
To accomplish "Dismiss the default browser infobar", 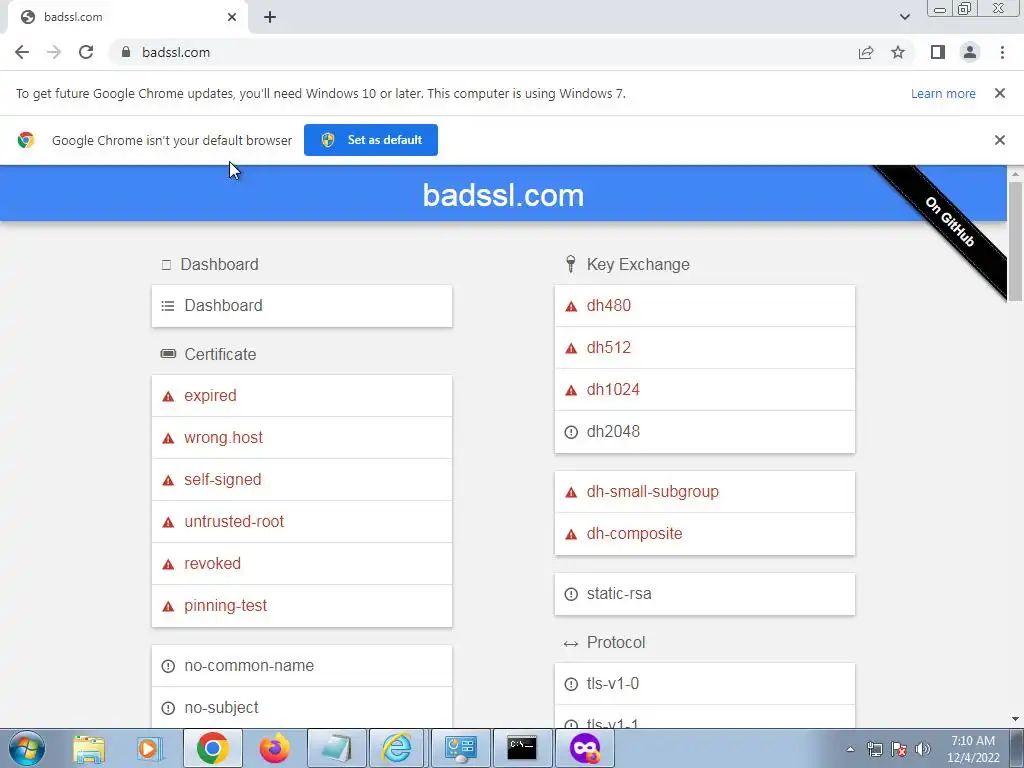I will point(1000,140).
